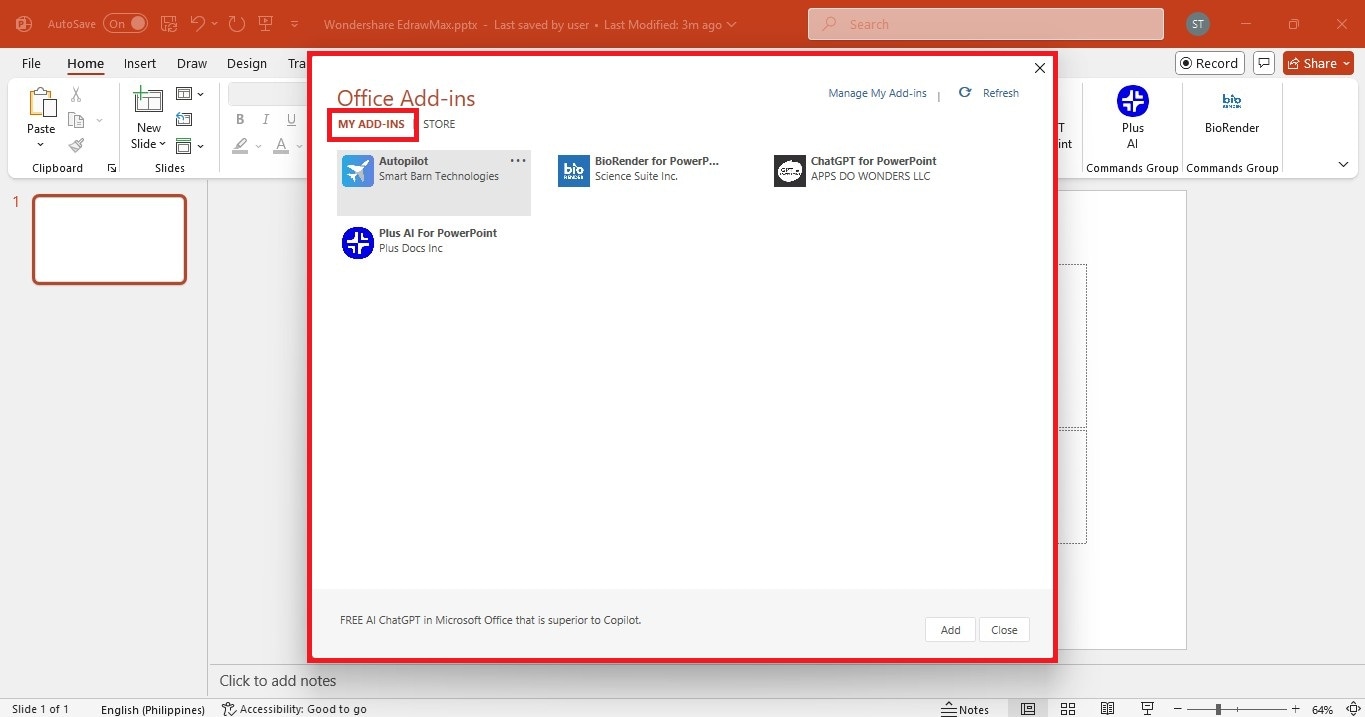Collapse the ribbon with the chevron arrow
Viewport: 1365px width, 717px height.
pyautogui.click(x=1343, y=165)
